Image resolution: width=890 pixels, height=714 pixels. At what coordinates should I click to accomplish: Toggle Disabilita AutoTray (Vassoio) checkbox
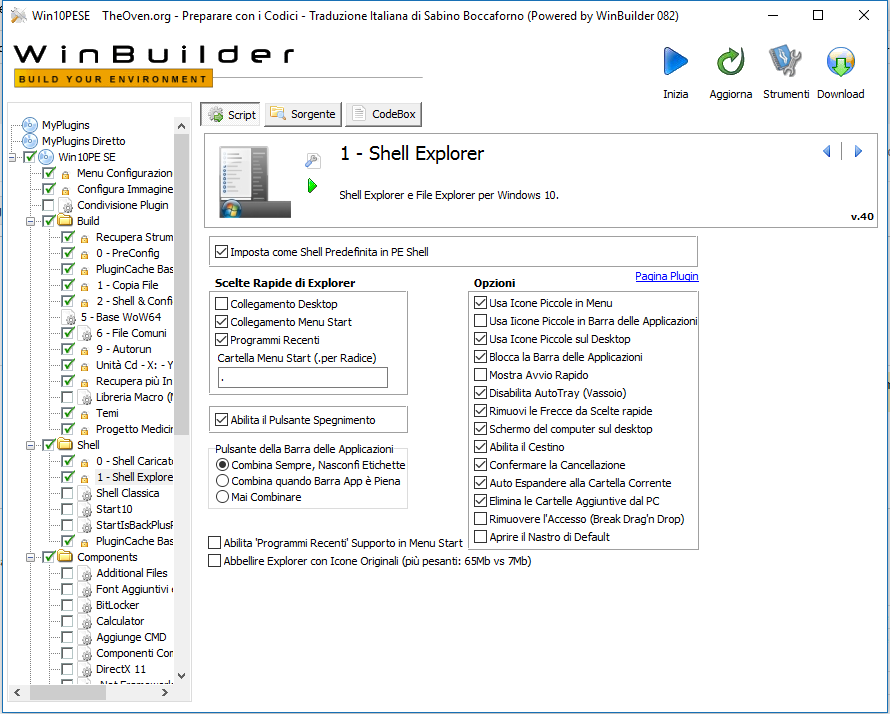point(480,393)
